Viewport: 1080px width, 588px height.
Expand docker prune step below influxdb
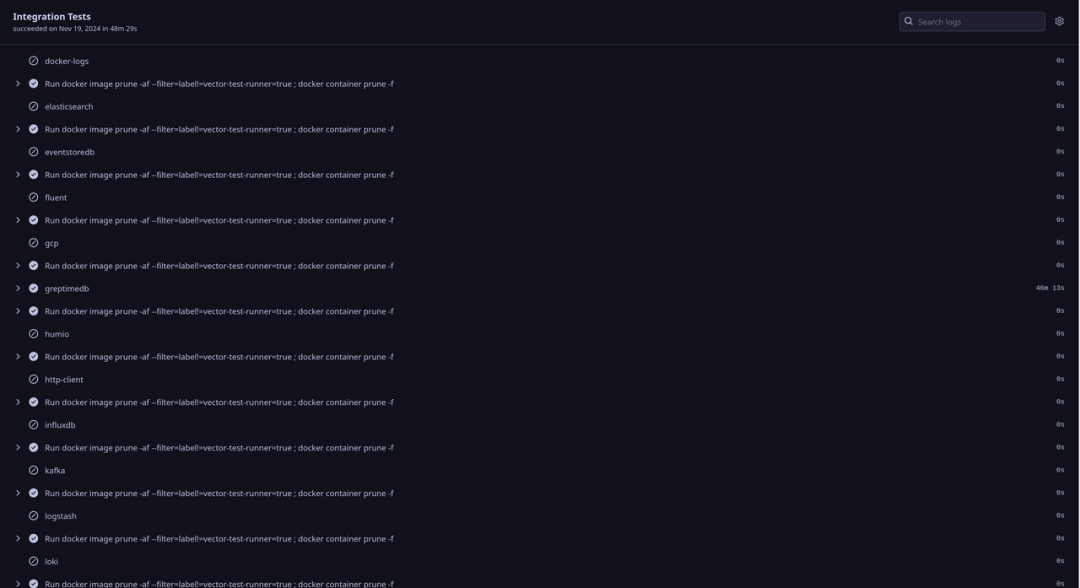tap(18, 448)
